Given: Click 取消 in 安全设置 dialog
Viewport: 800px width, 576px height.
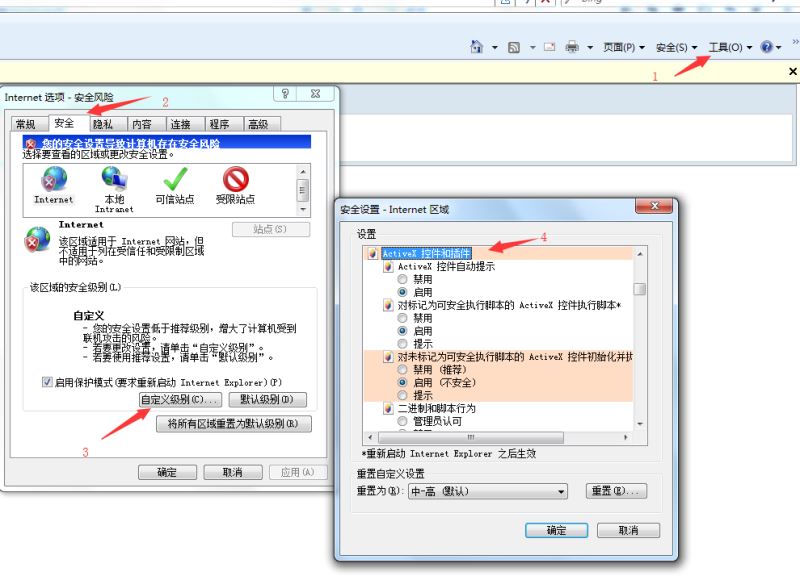Looking at the screenshot, I should (x=629, y=531).
